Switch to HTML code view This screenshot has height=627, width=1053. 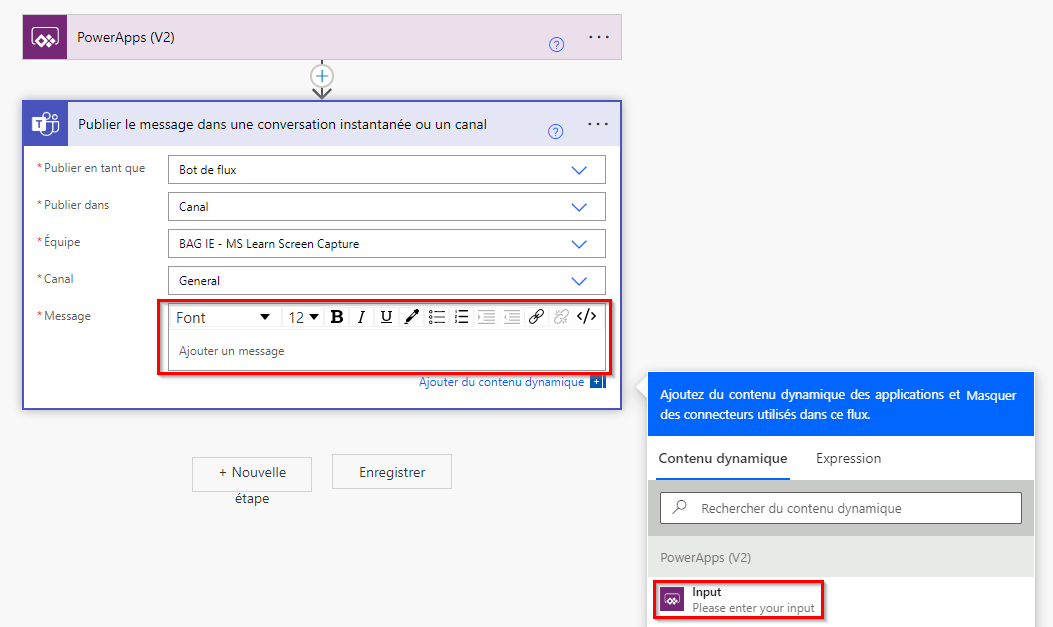[x=586, y=316]
